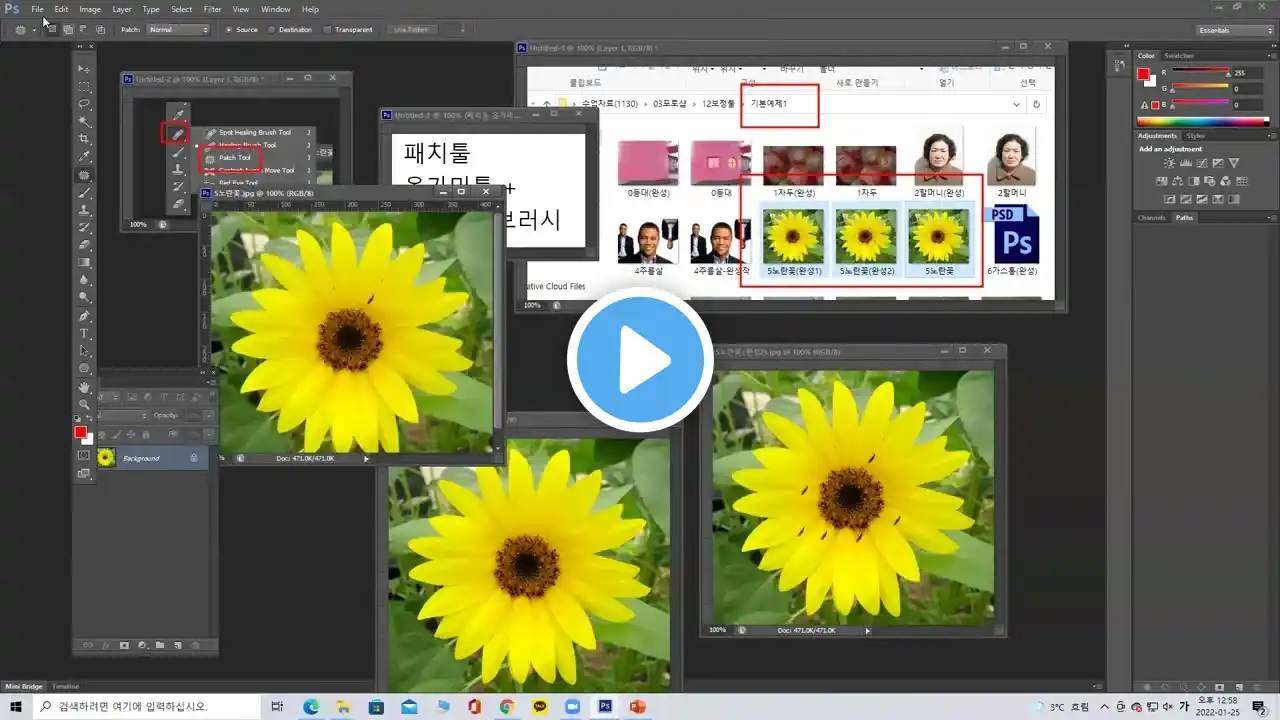Select the Magic Wand tool

[x=85, y=121]
